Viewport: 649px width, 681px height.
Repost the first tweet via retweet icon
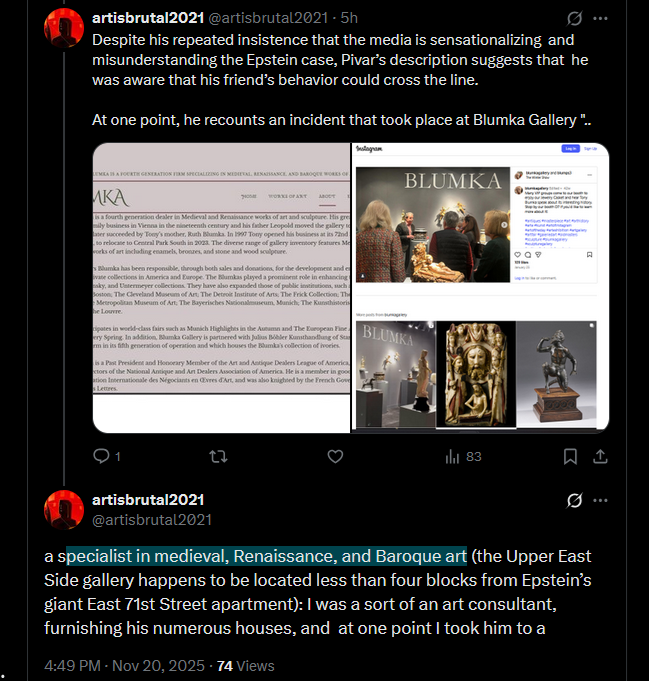pos(218,456)
